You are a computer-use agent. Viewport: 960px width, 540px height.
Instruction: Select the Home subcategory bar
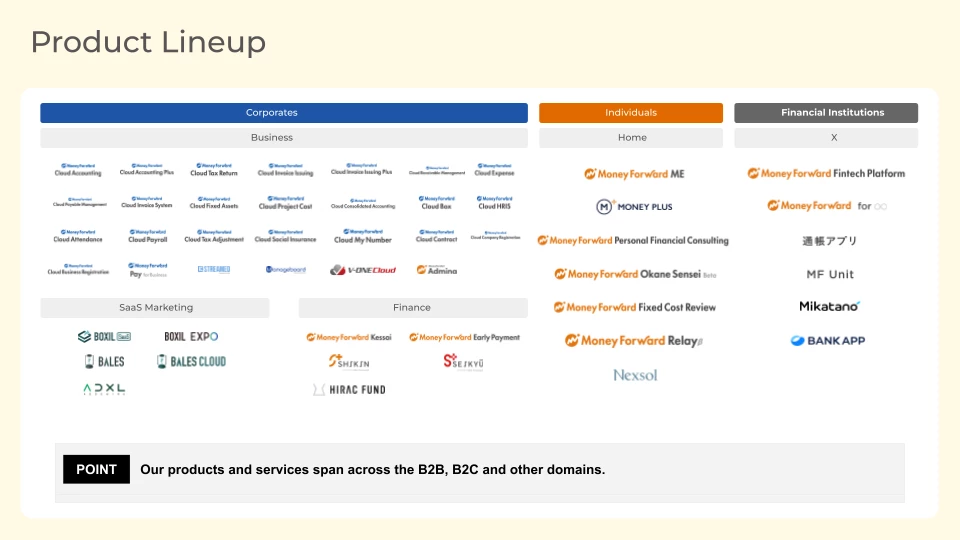pos(631,138)
